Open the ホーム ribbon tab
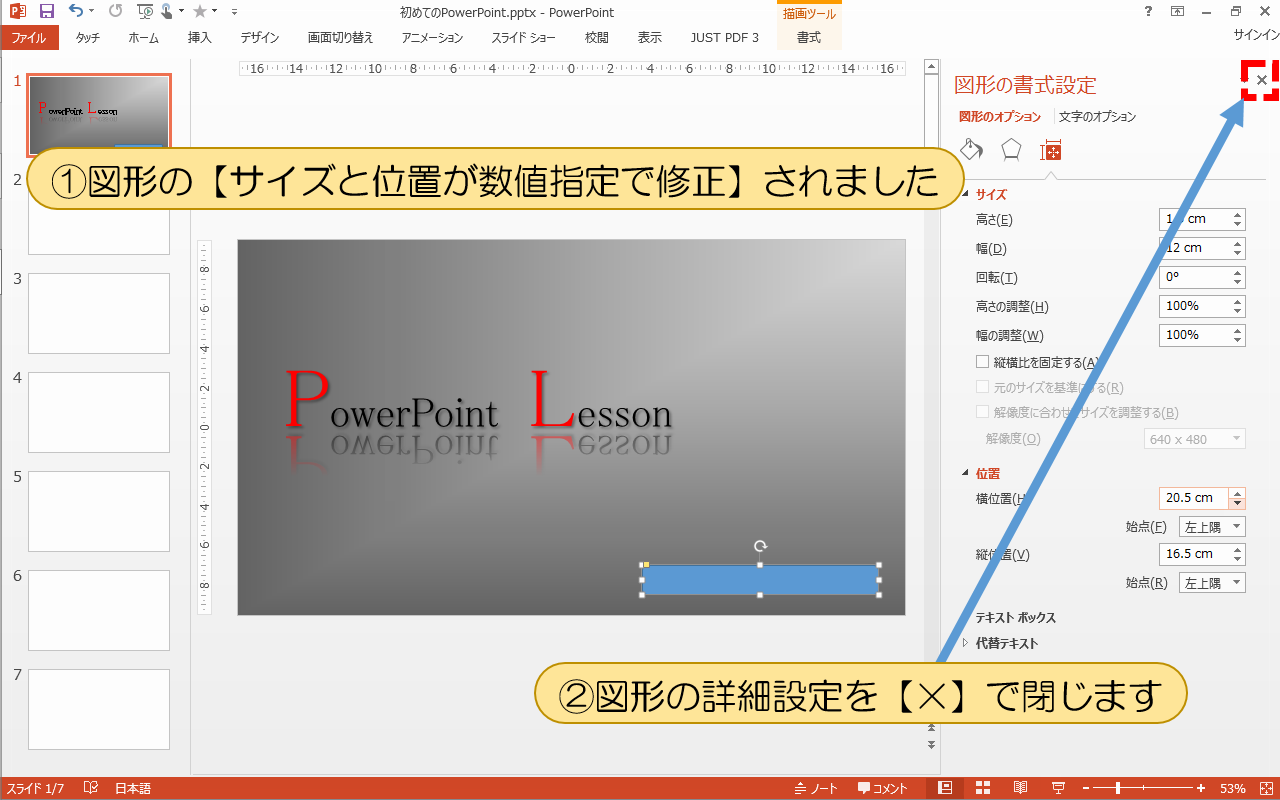 point(144,38)
